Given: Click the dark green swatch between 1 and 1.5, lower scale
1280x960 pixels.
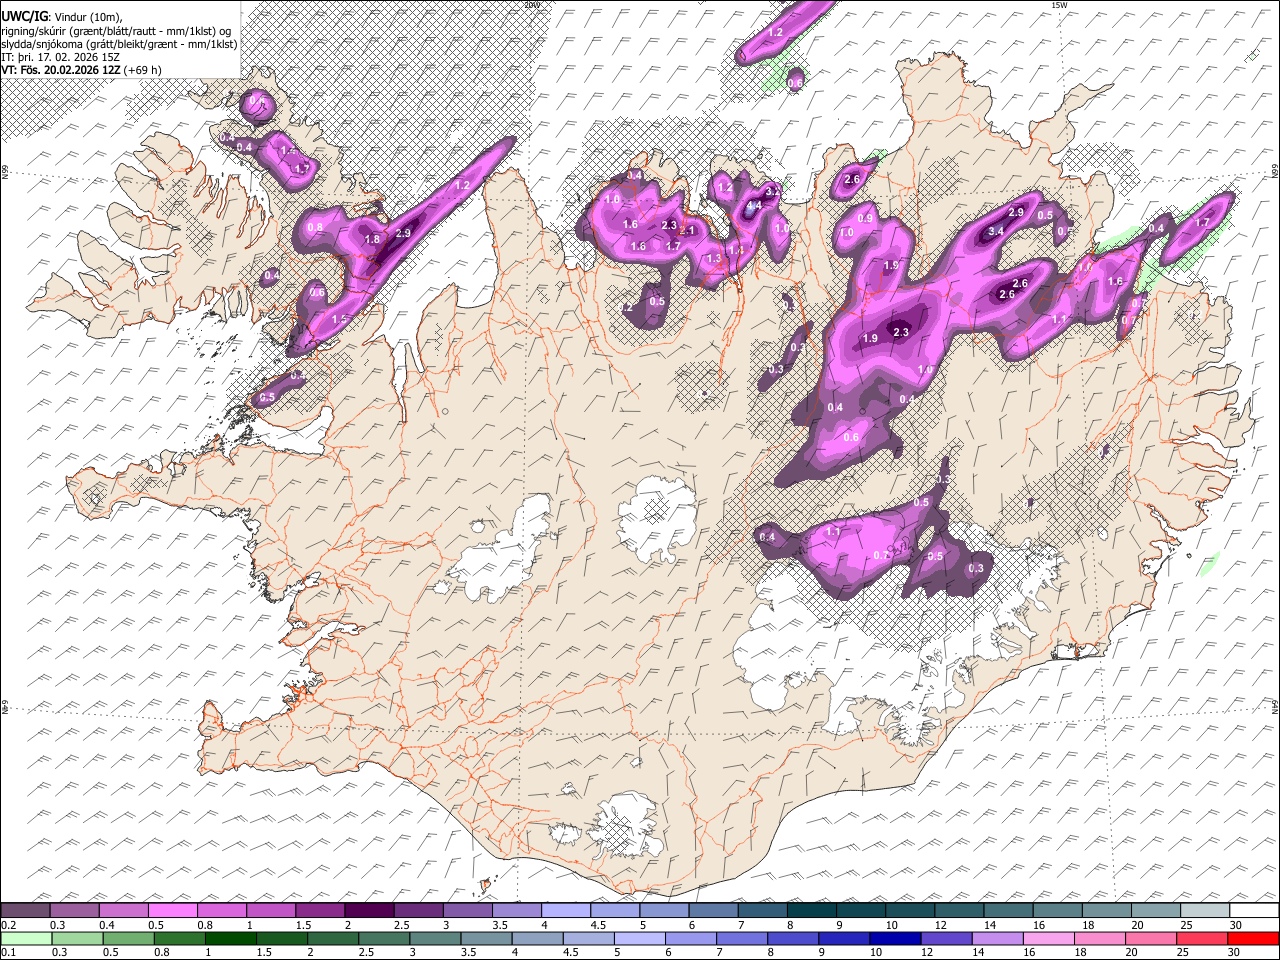Looking at the screenshot, I should coord(230,939).
